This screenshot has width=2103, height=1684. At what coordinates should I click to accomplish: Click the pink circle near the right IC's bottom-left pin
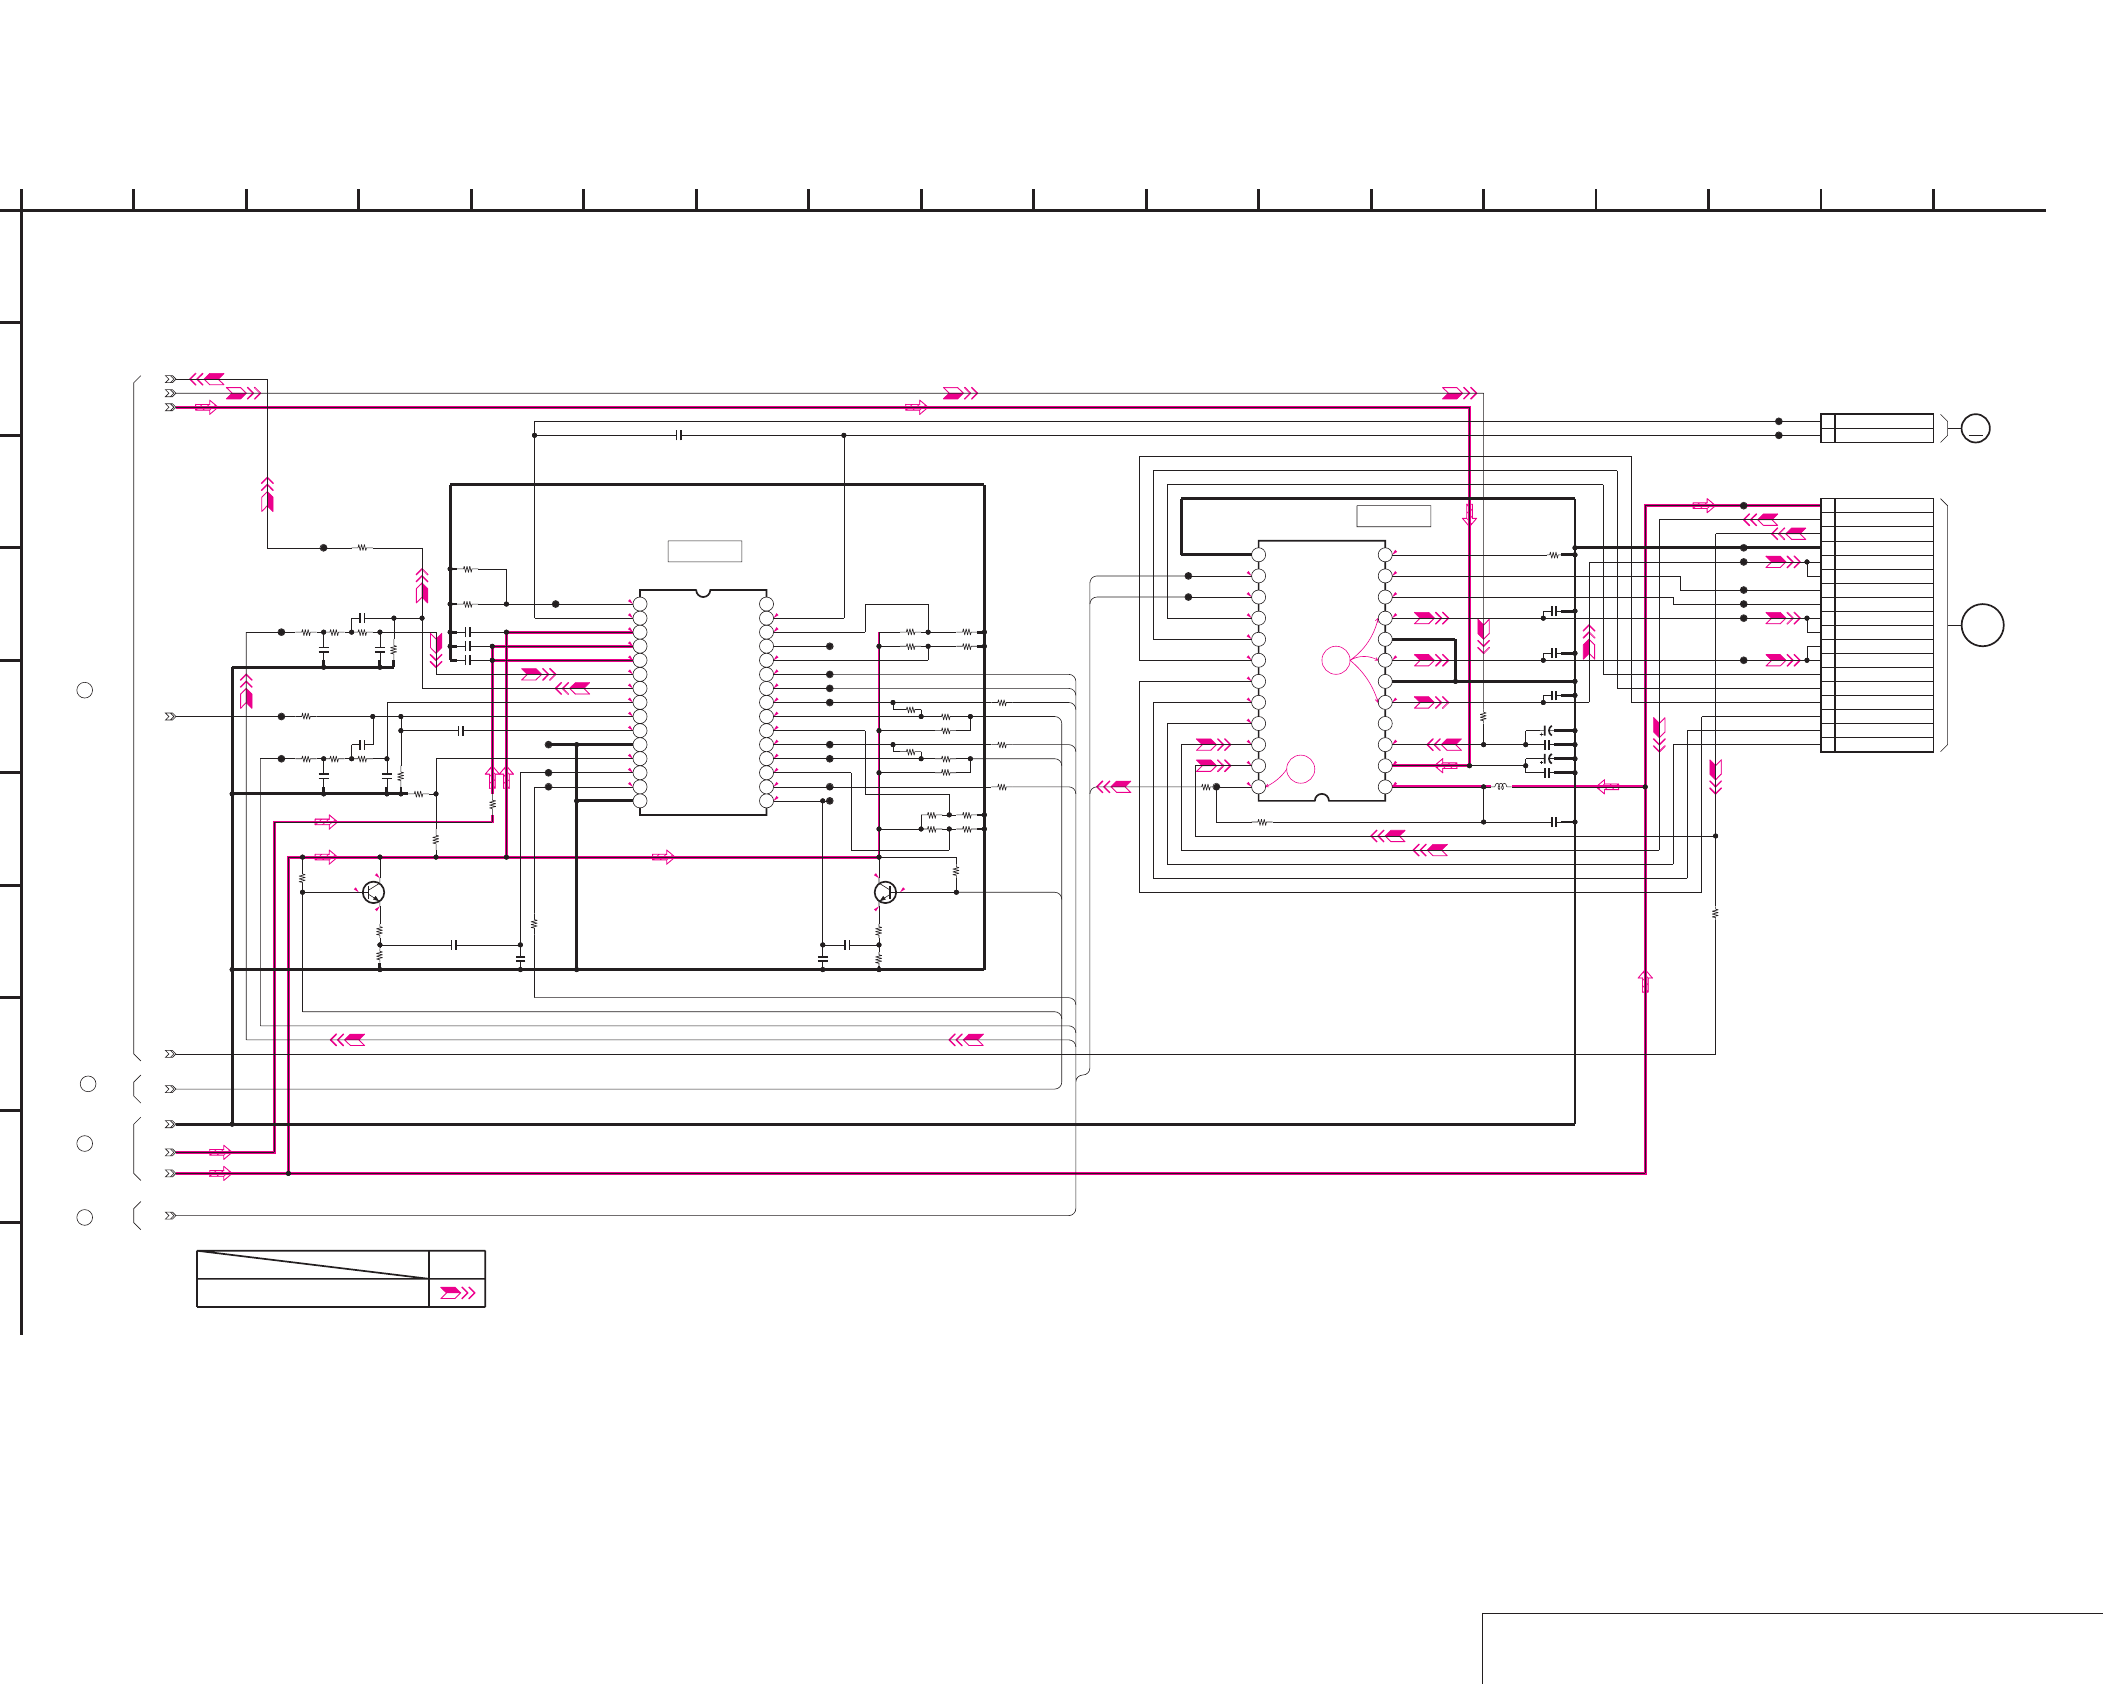pos(1300,769)
